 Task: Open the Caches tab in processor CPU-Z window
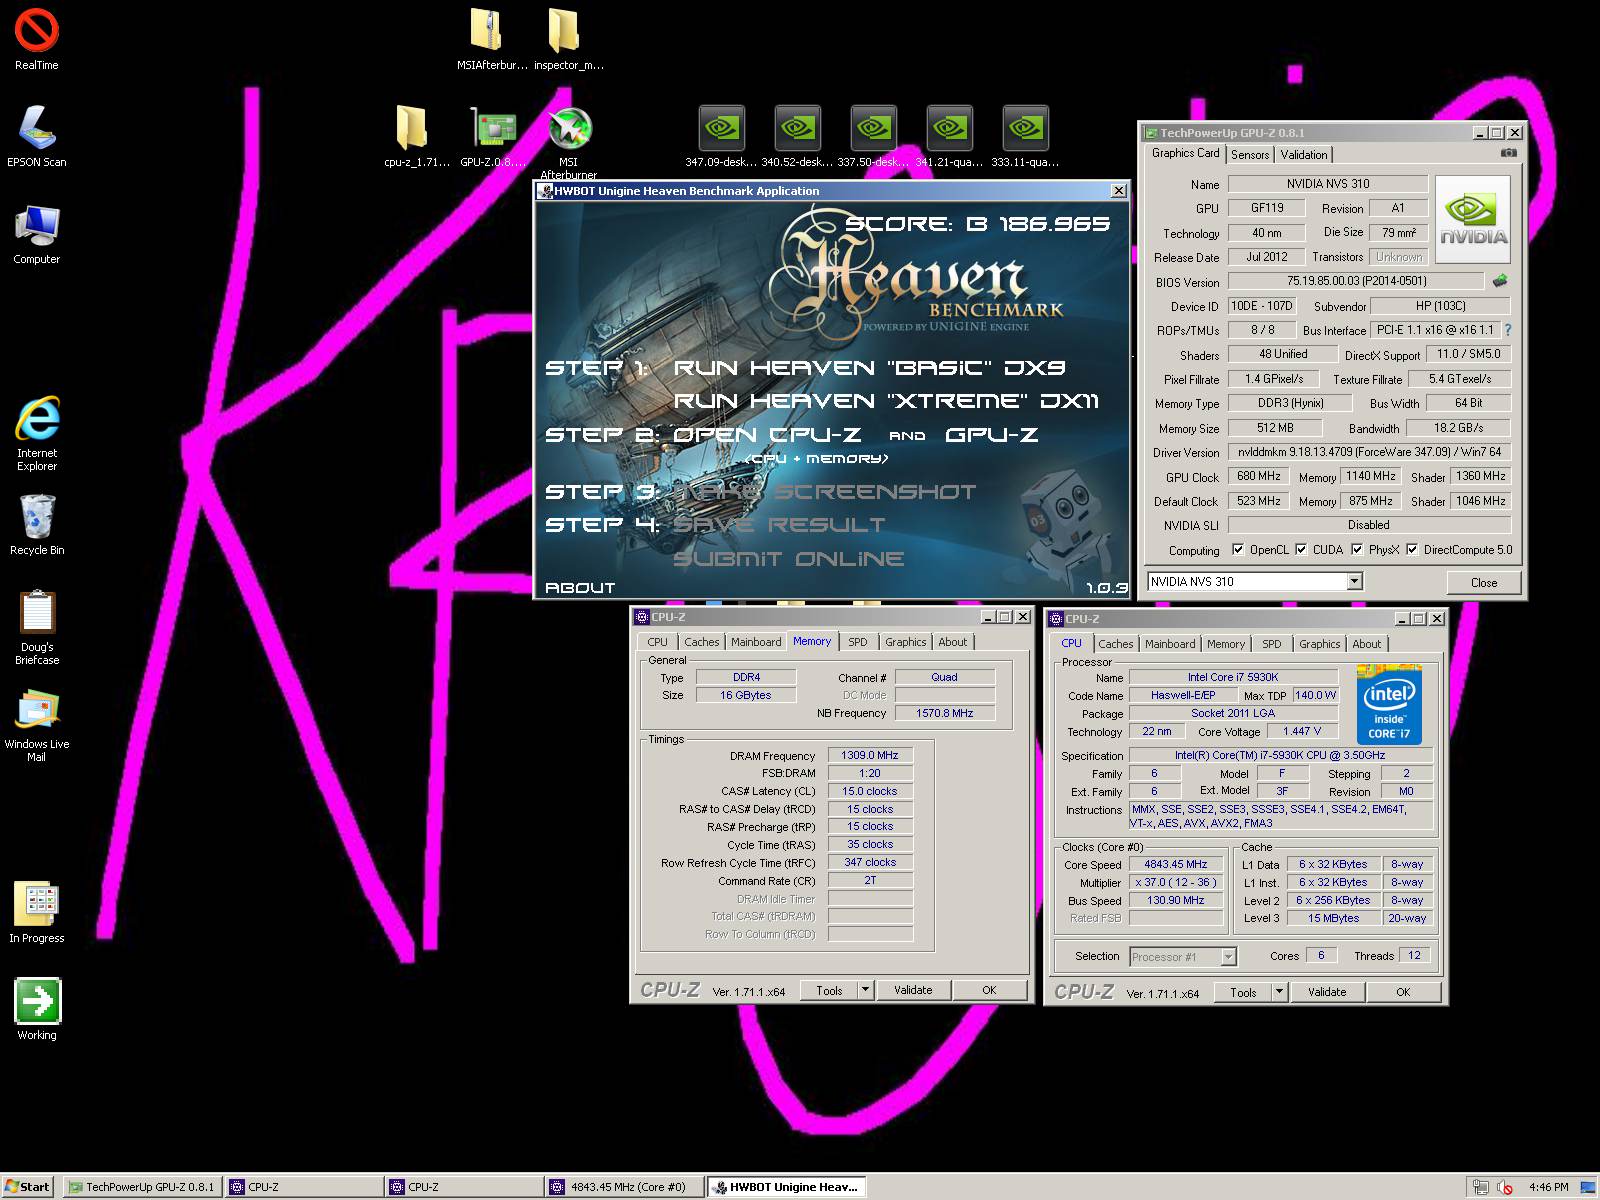coord(1116,644)
